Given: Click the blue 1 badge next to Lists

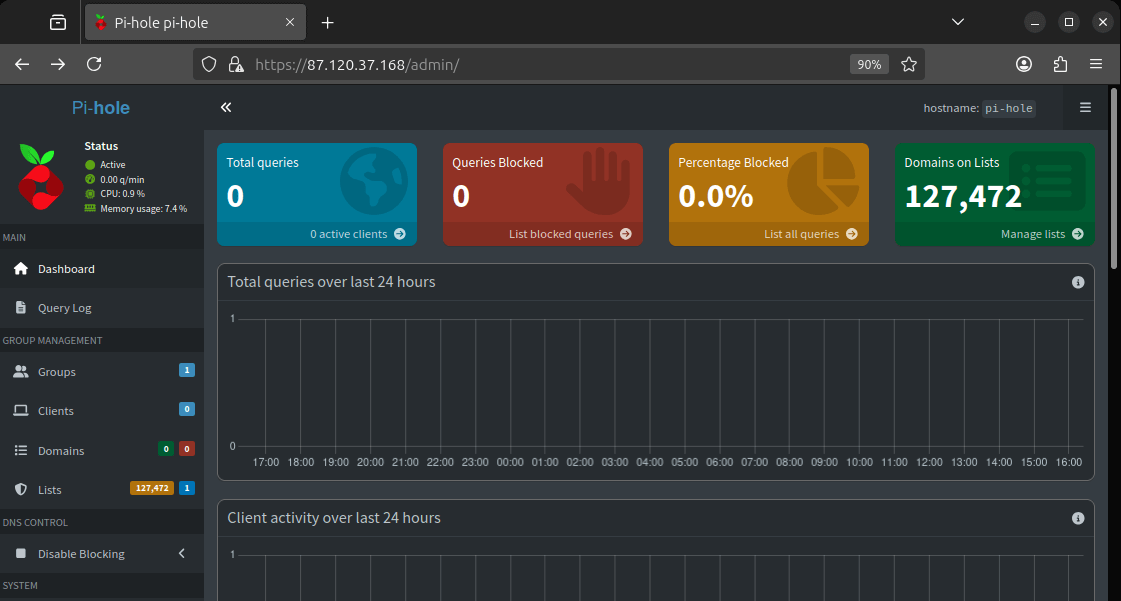Looking at the screenshot, I should pyautogui.click(x=187, y=488).
